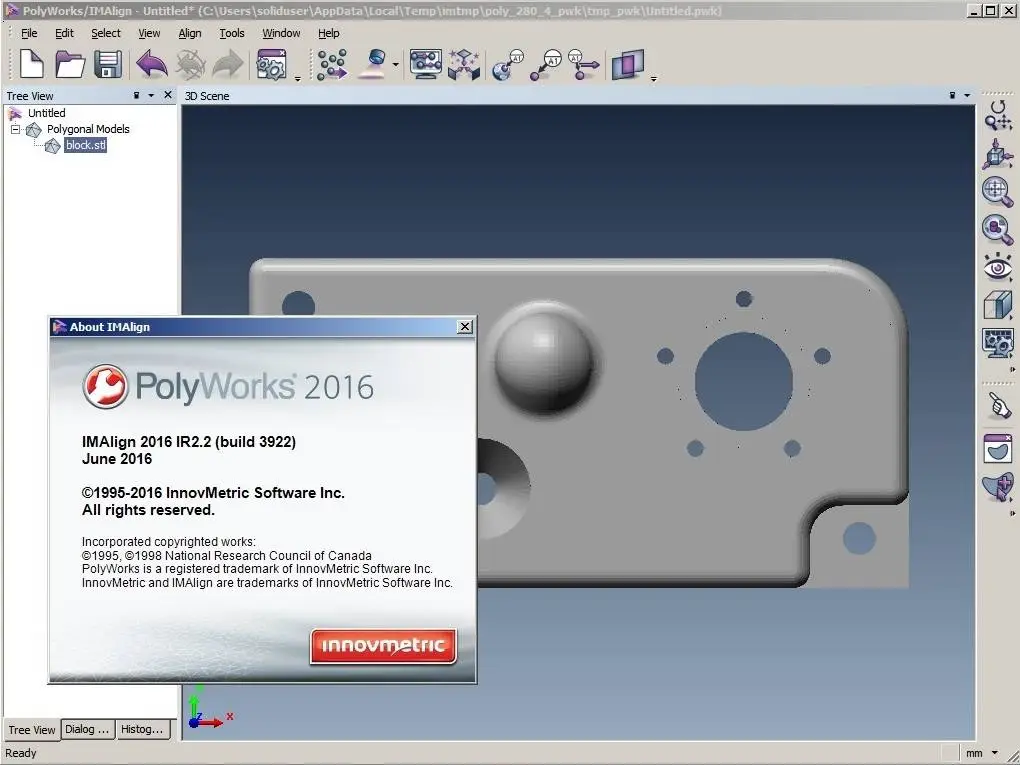The width and height of the screenshot is (1020, 765).
Task: Select the pointing hand selection tool
Action: (998, 406)
